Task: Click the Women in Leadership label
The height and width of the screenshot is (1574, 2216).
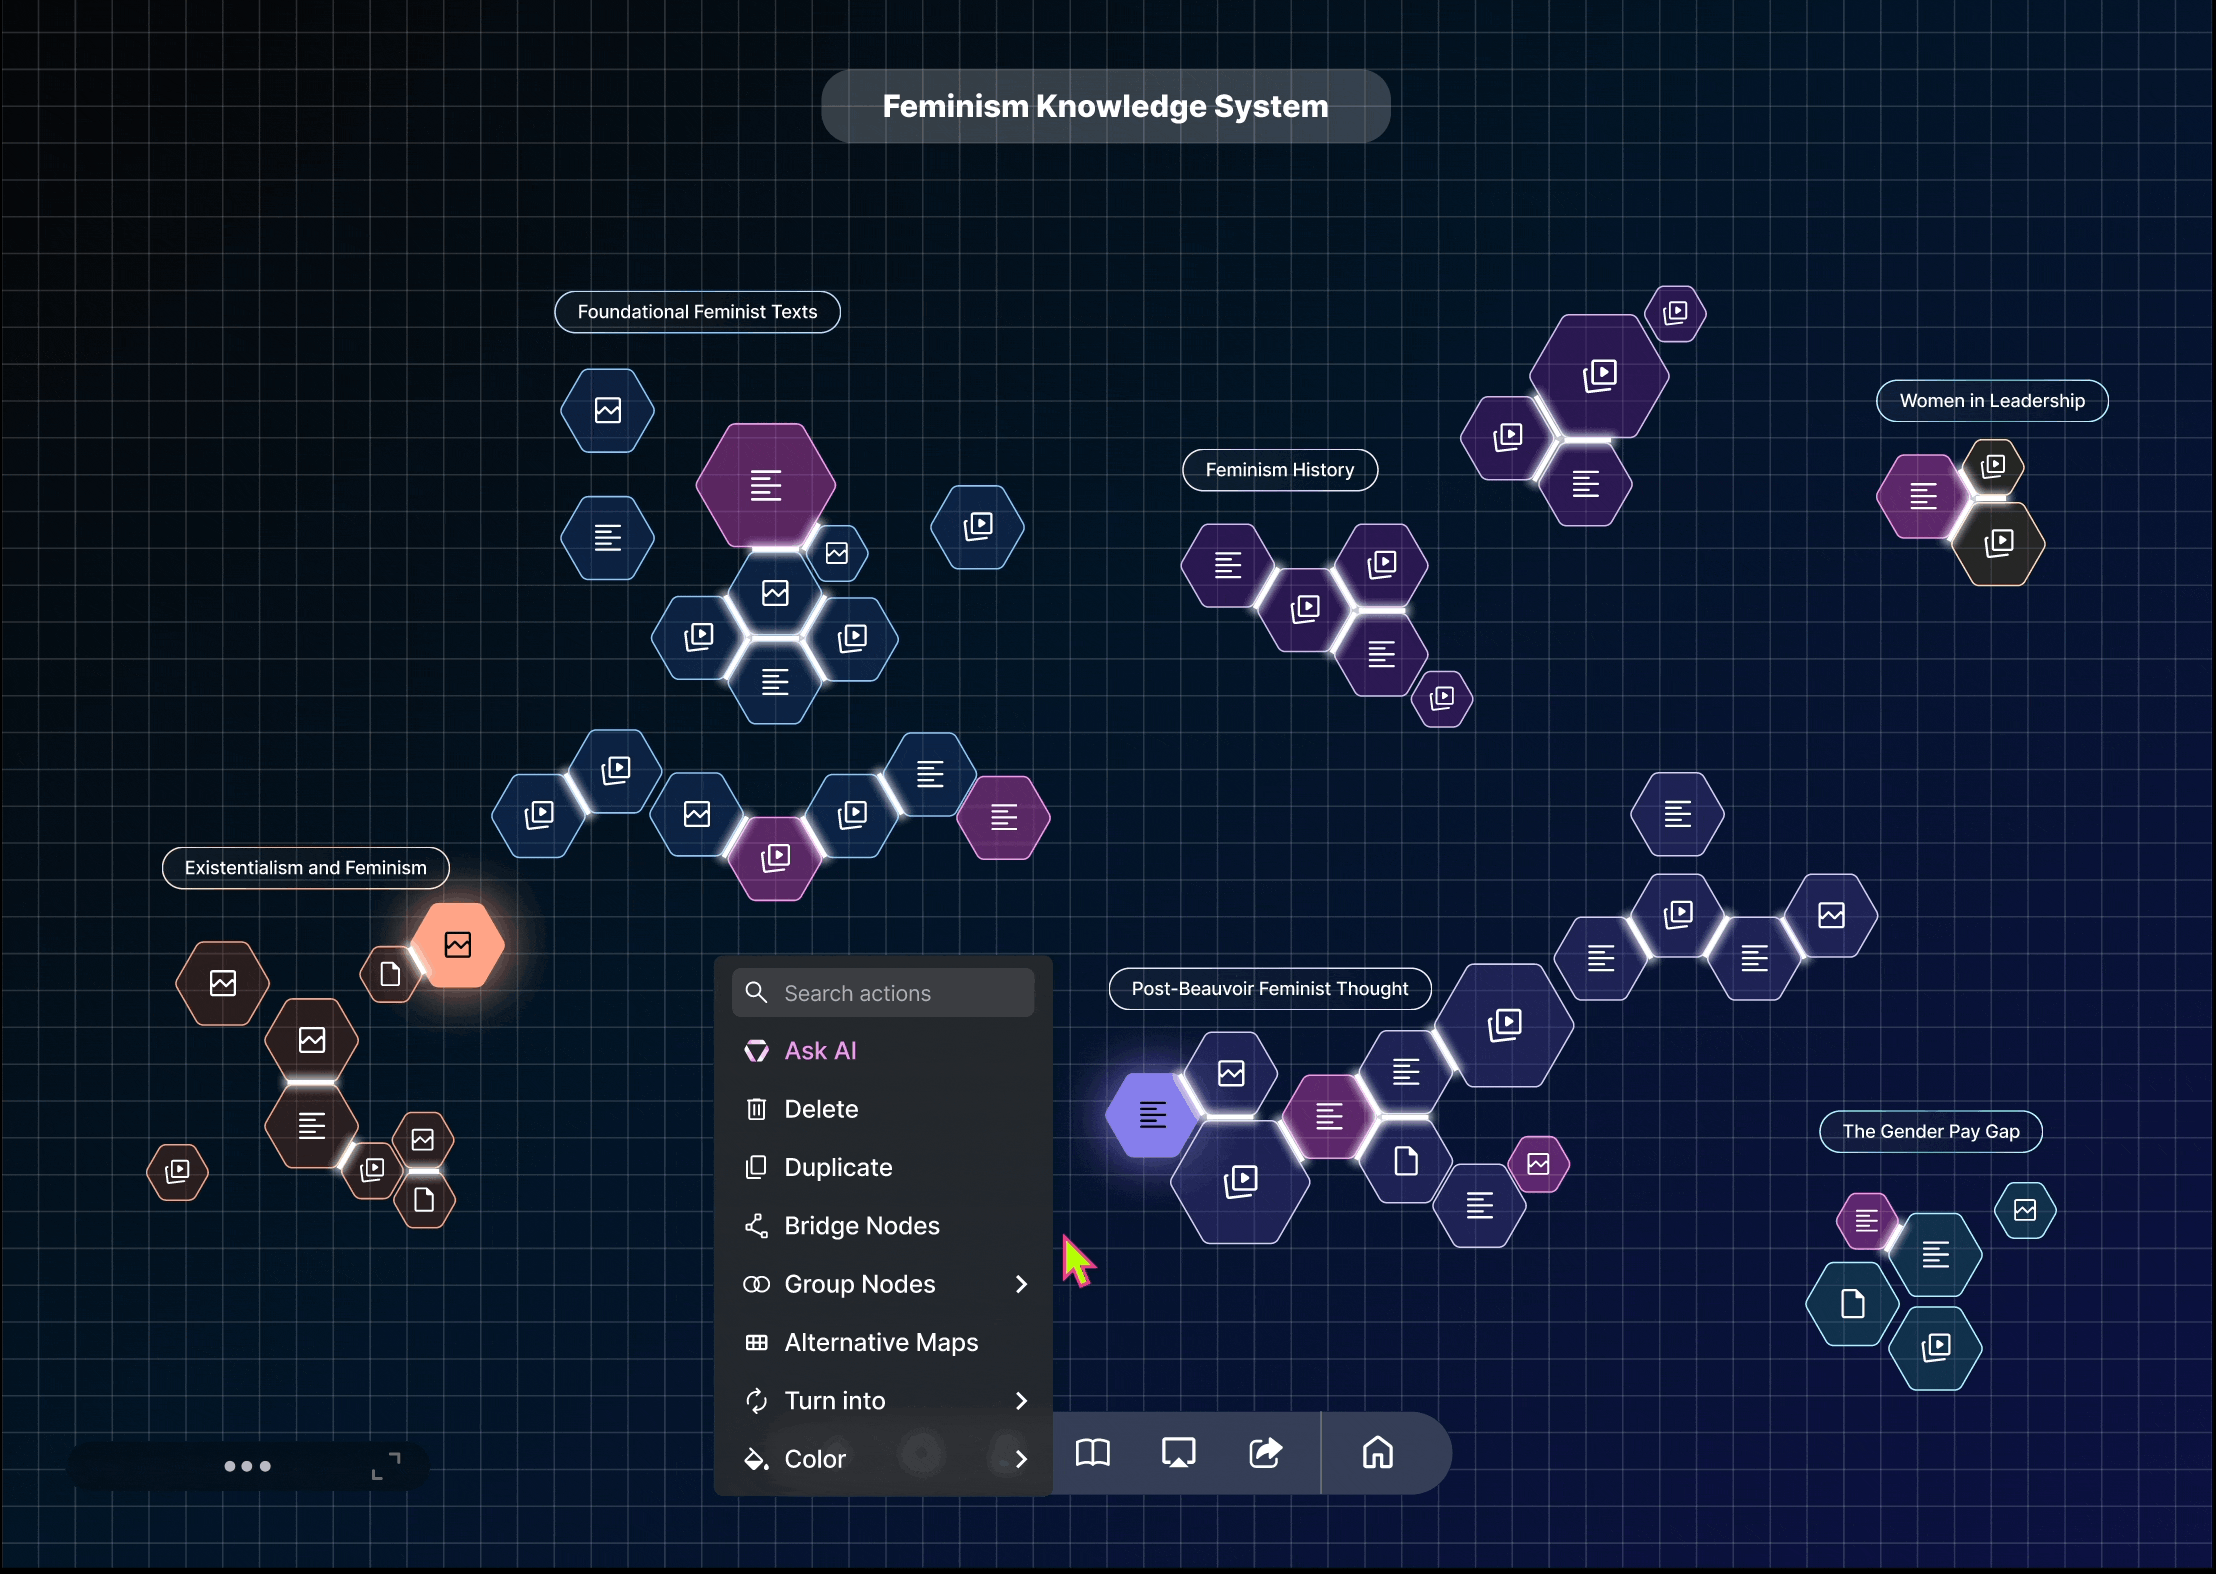Action: pyautogui.click(x=1991, y=401)
